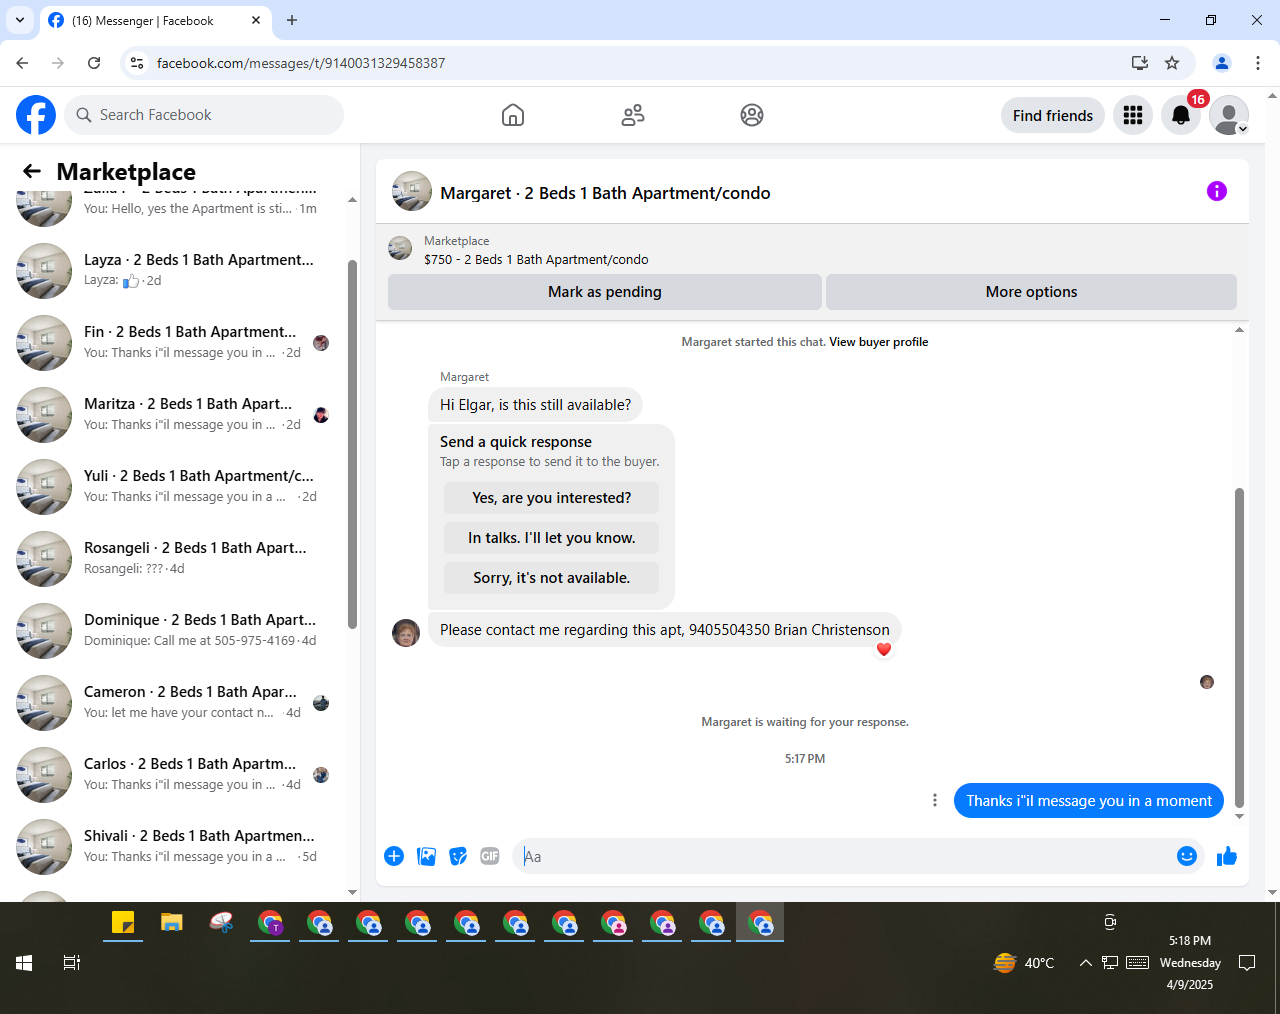Open Sticky Notes from the taskbar
The width and height of the screenshot is (1280, 1014).
123,922
